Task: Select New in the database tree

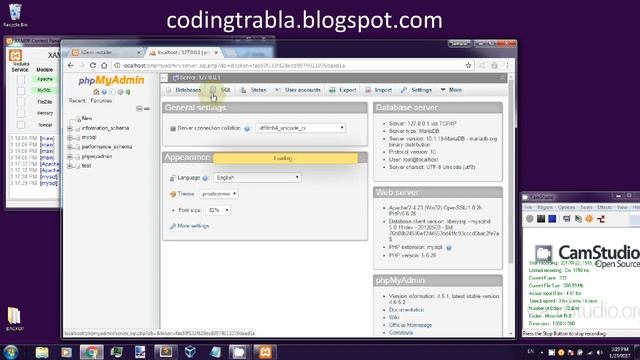Action: pos(87,118)
